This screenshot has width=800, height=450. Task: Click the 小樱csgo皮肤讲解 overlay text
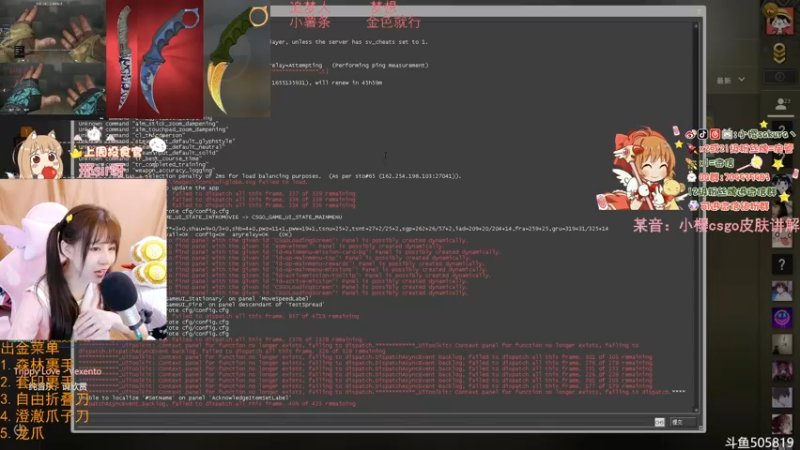[x=740, y=226]
